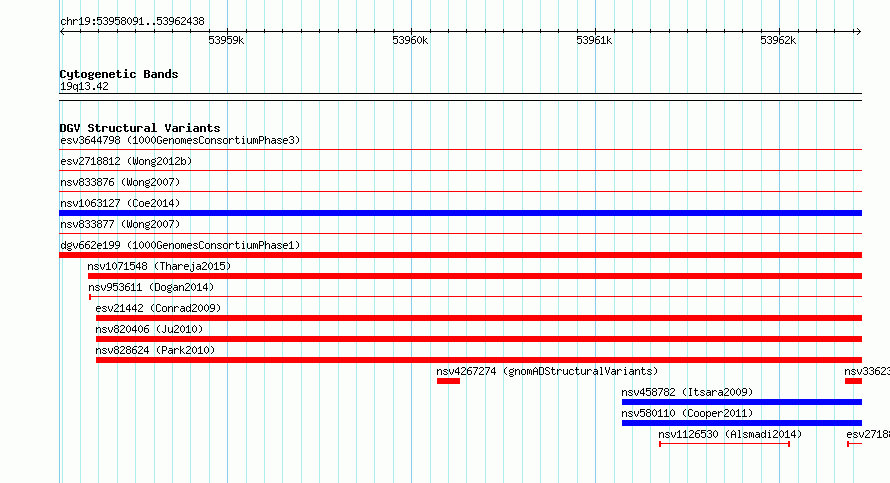This screenshot has height=483, width=890.
Task: Open esv21442 (Conrad2009) variant
Action: pos(158,308)
